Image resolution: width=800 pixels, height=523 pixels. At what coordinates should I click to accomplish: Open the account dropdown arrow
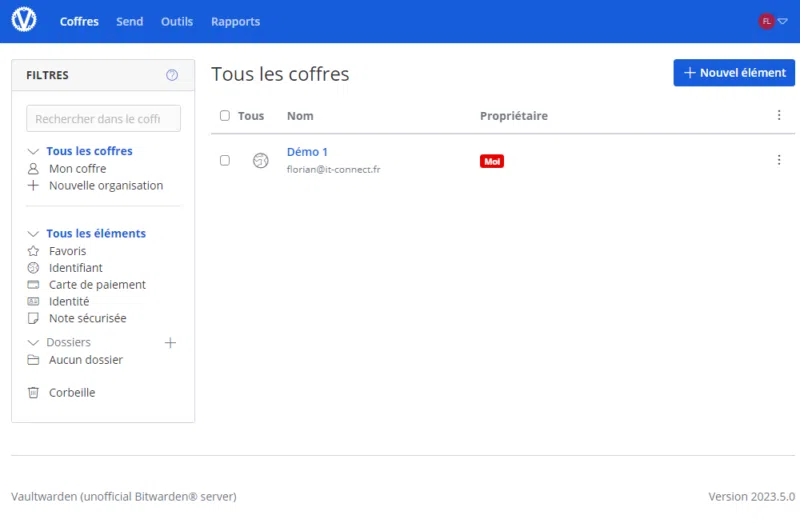click(783, 21)
